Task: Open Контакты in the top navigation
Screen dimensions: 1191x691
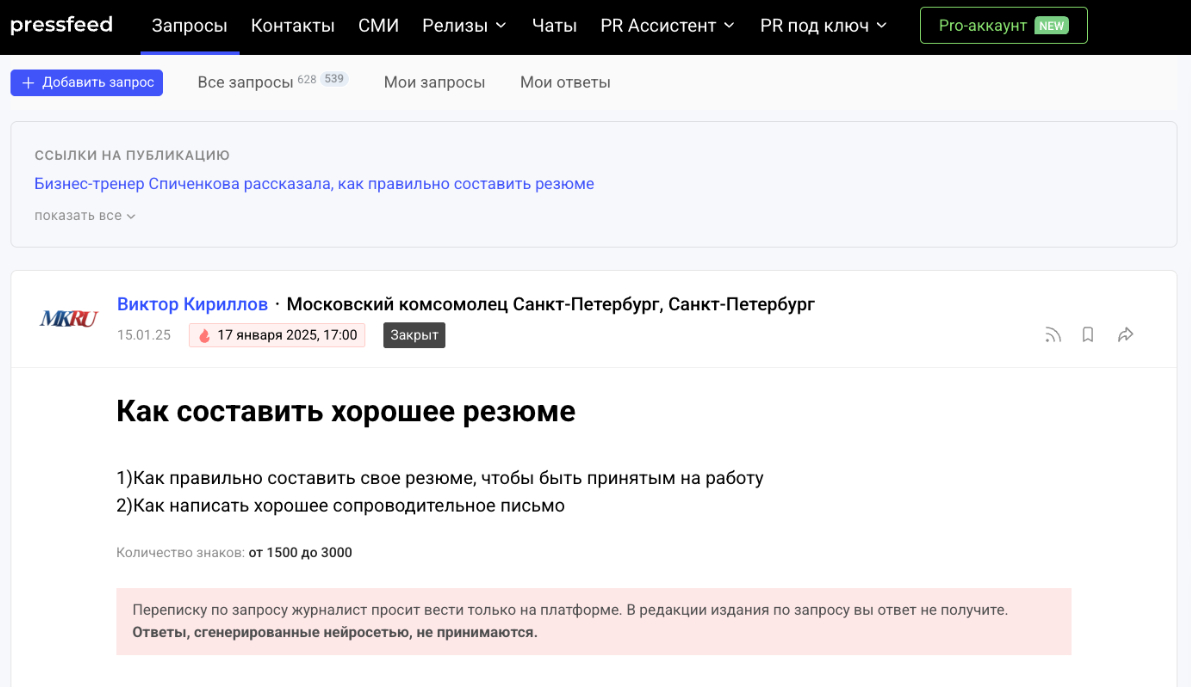Action: 292,26
